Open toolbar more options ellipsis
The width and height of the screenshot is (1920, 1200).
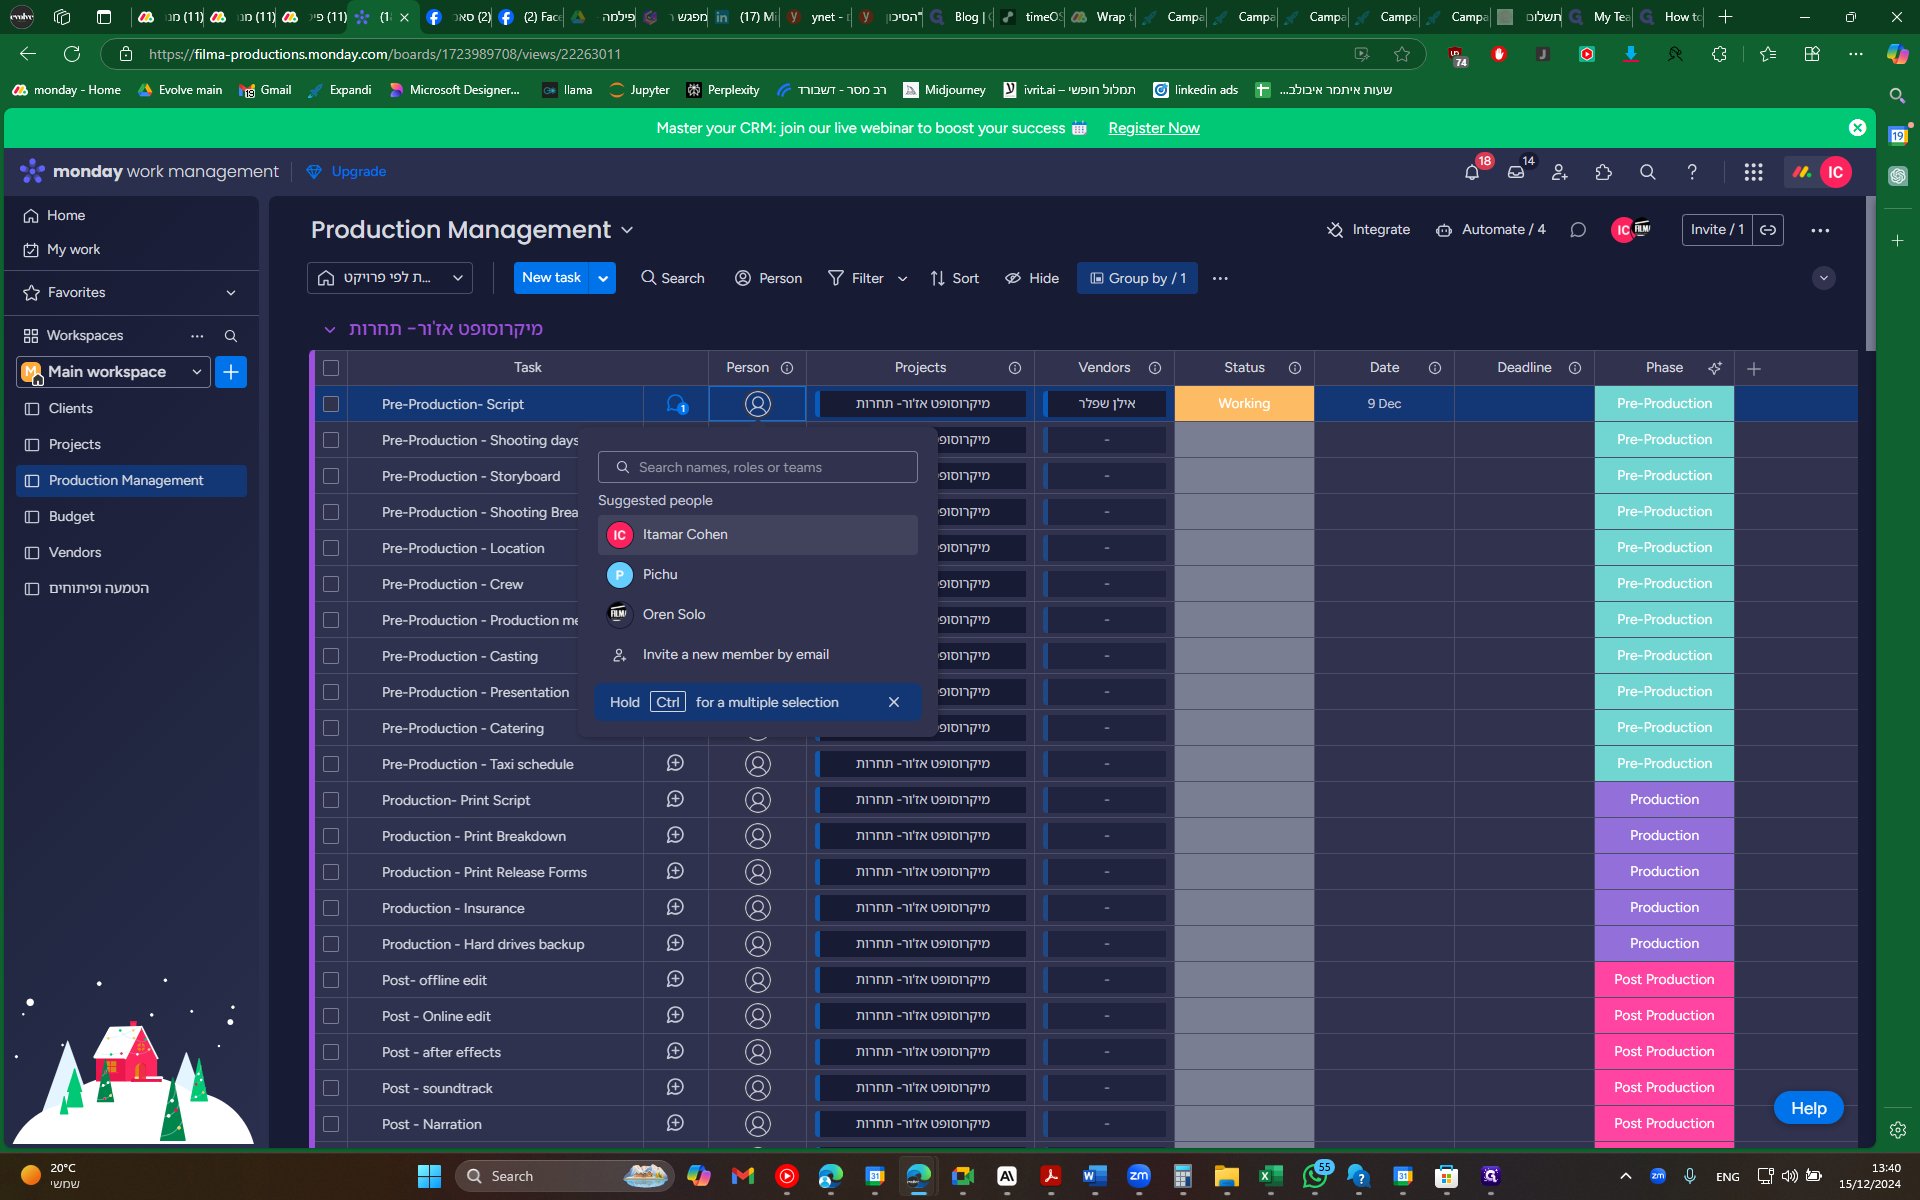click(x=1220, y=278)
